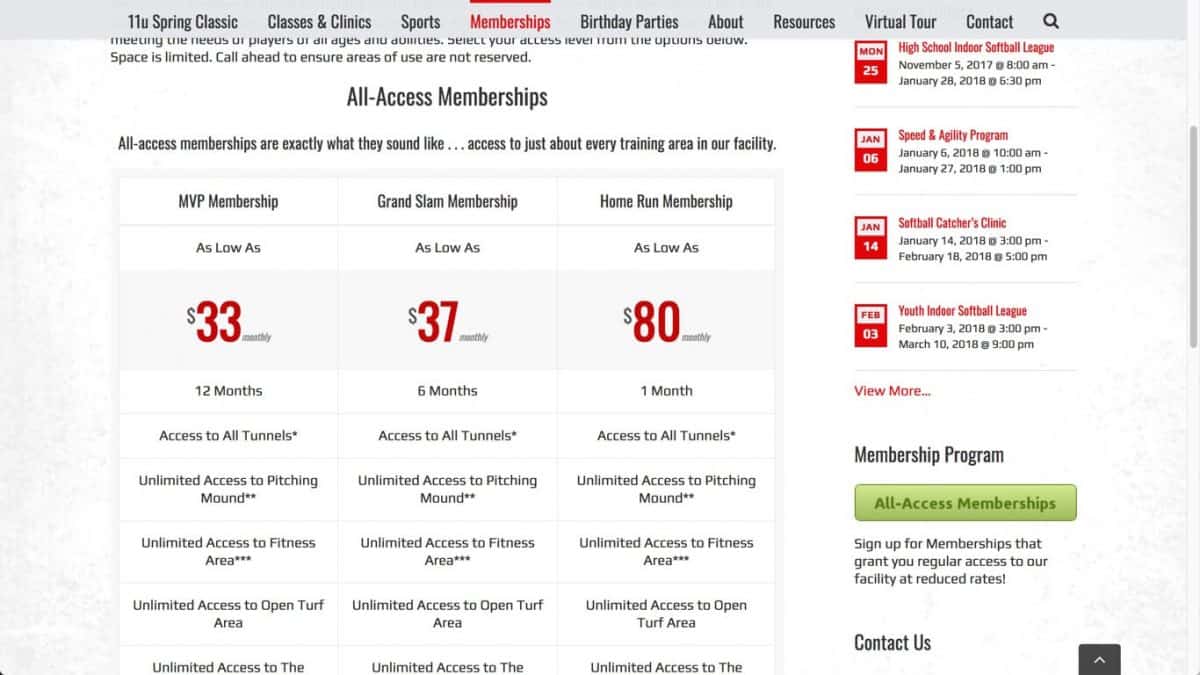Expand the Resources navigation menu

pos(804,21)
